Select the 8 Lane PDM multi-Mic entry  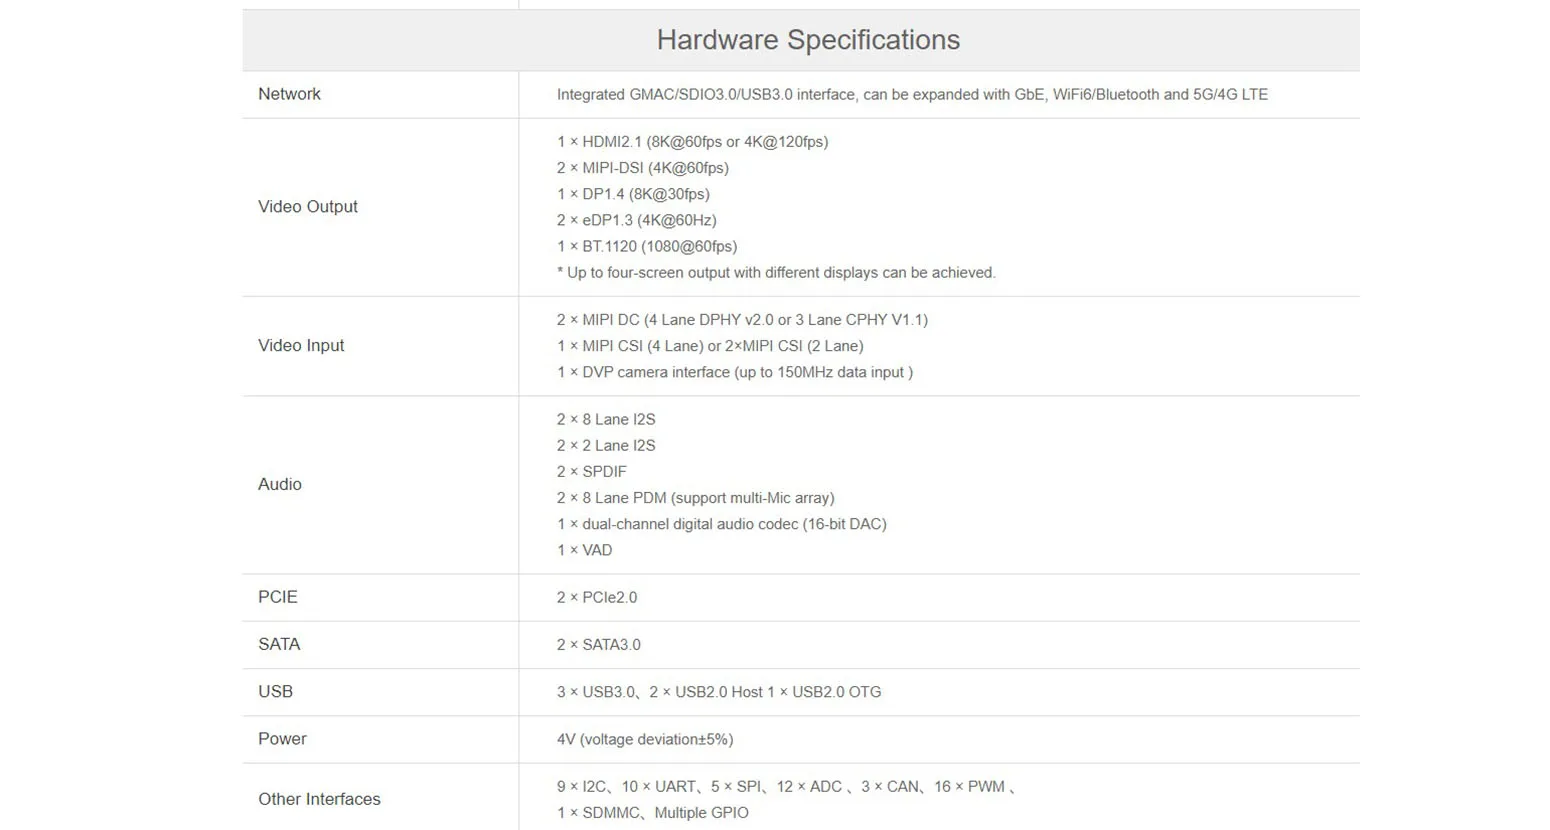(x=695, y=498)
